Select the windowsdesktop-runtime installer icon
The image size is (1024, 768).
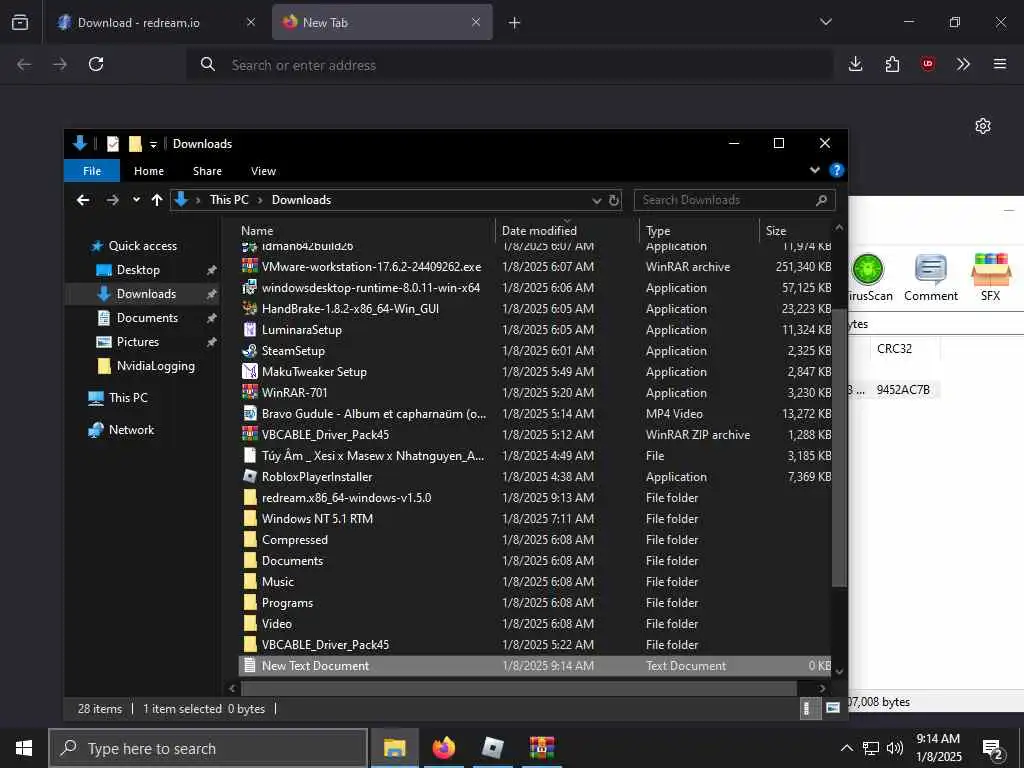pos(249,287)
